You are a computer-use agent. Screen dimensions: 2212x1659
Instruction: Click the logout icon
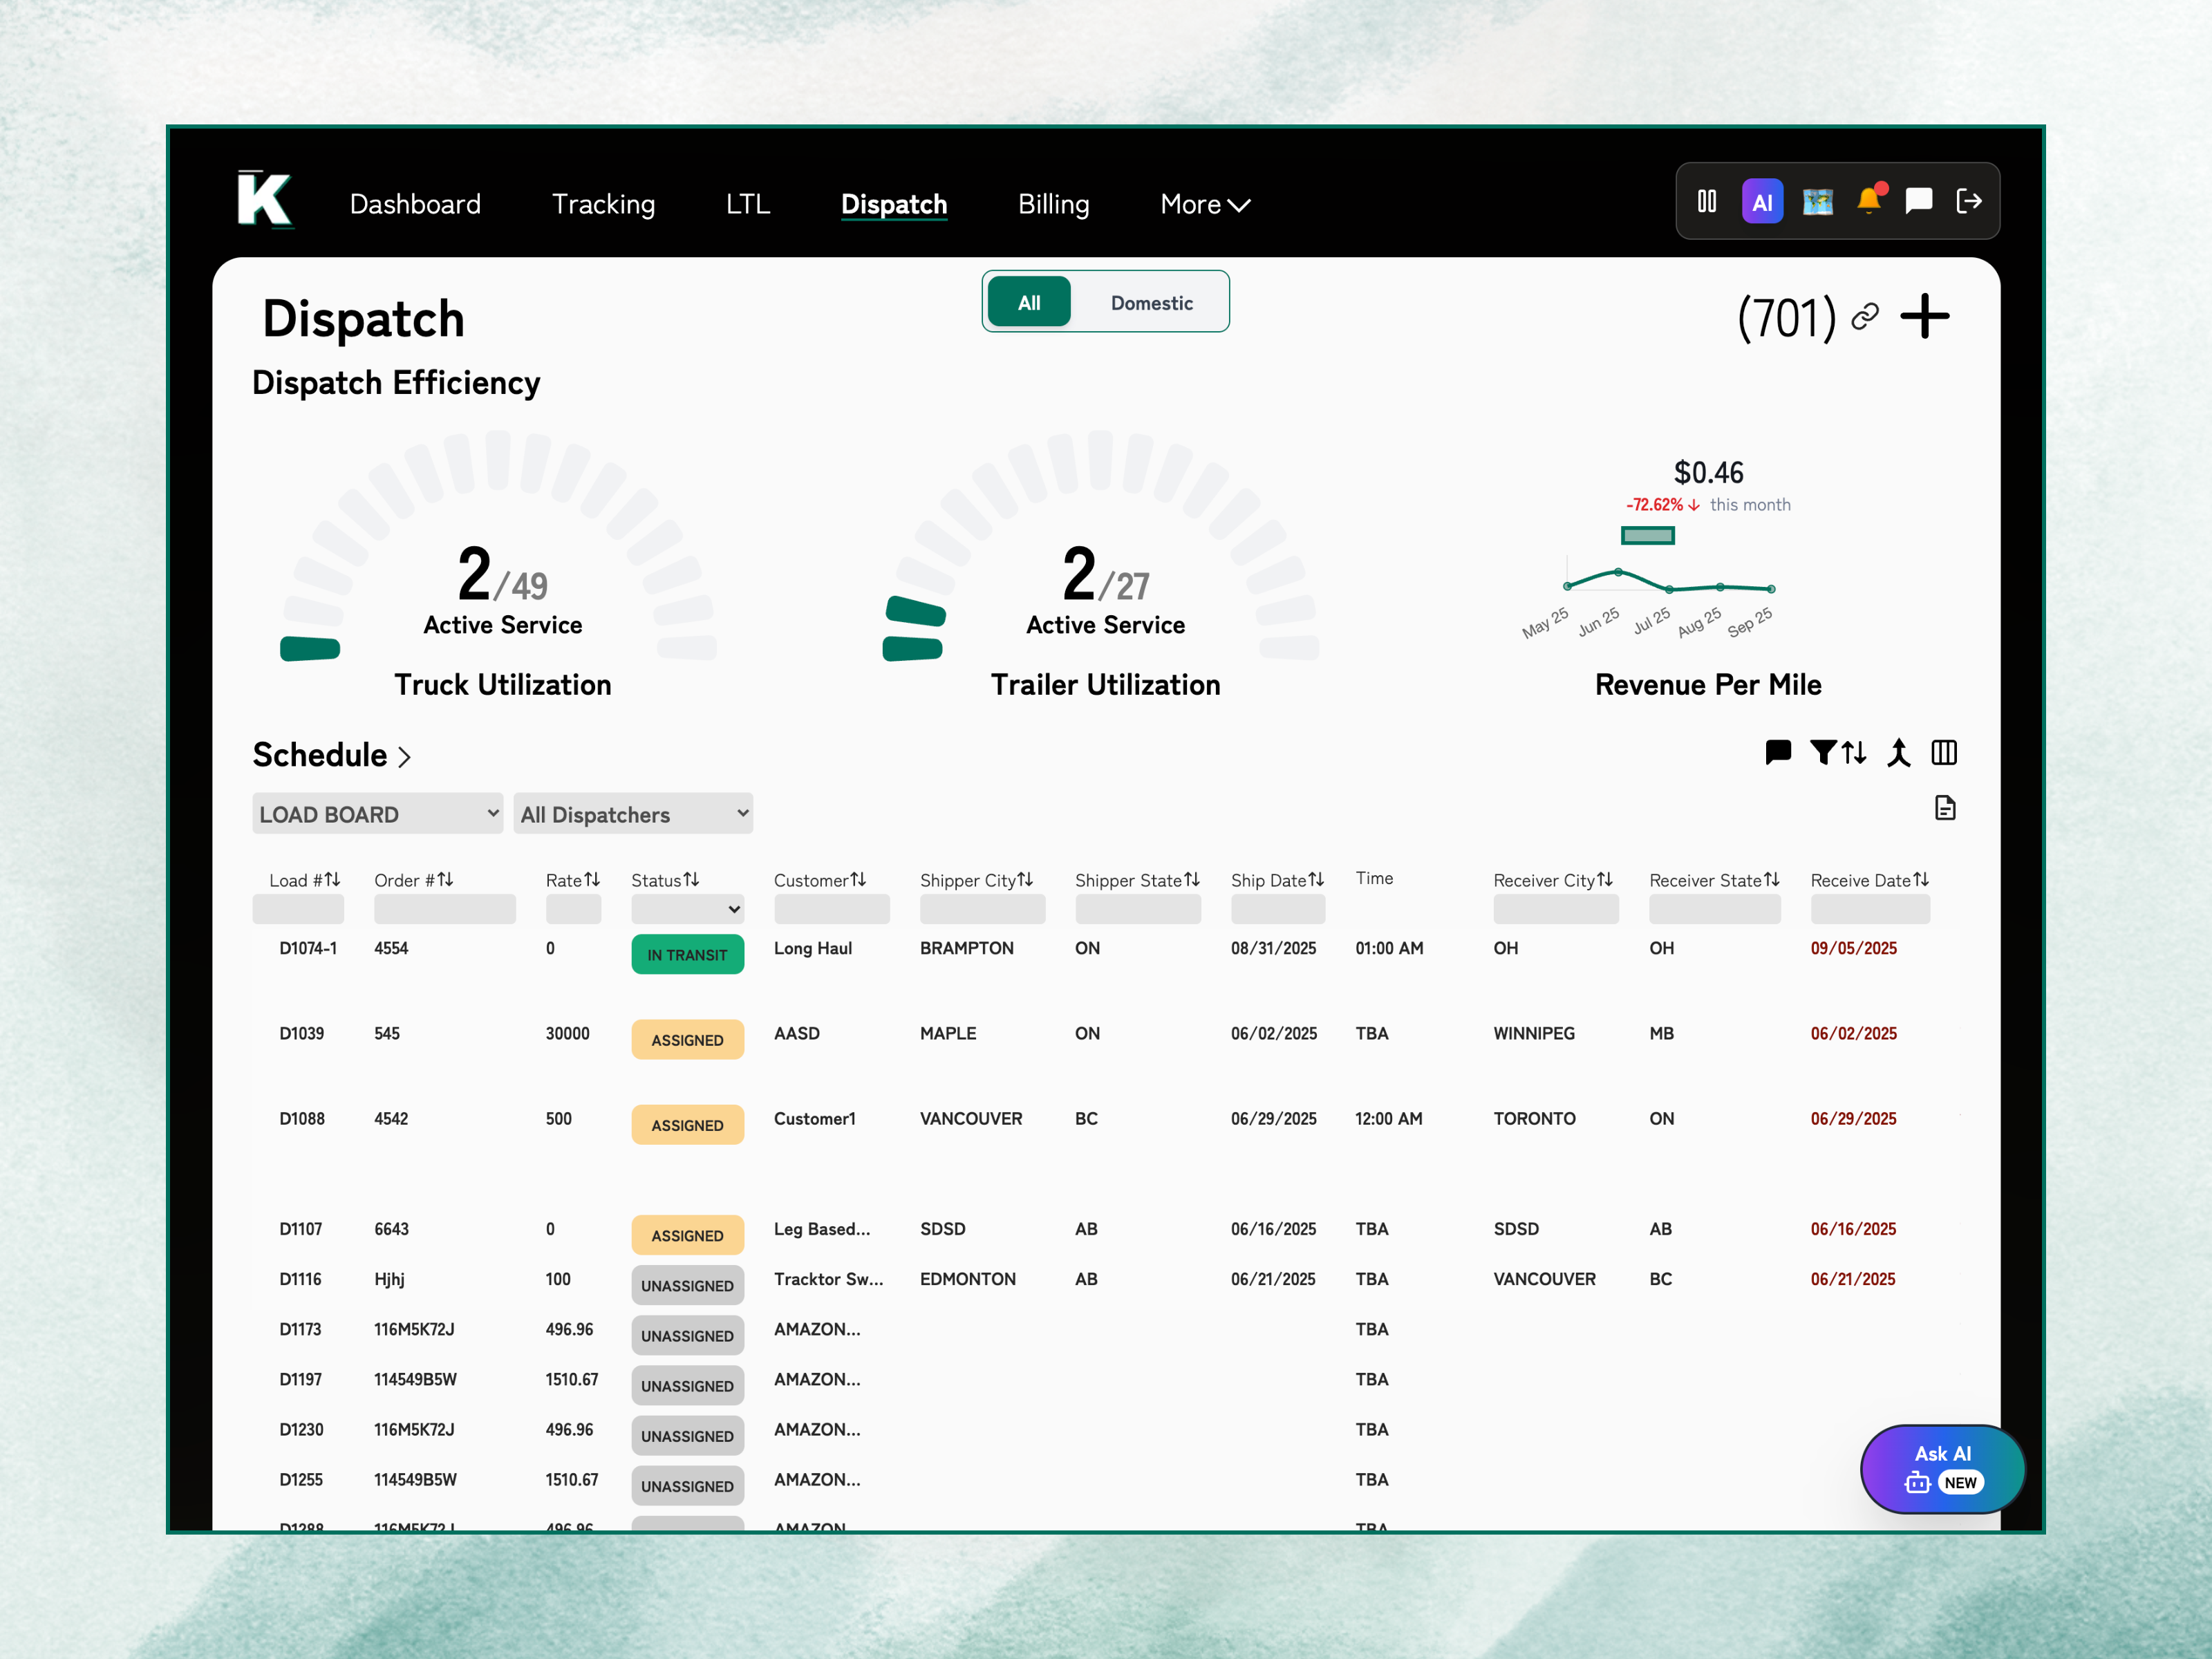1968,201
